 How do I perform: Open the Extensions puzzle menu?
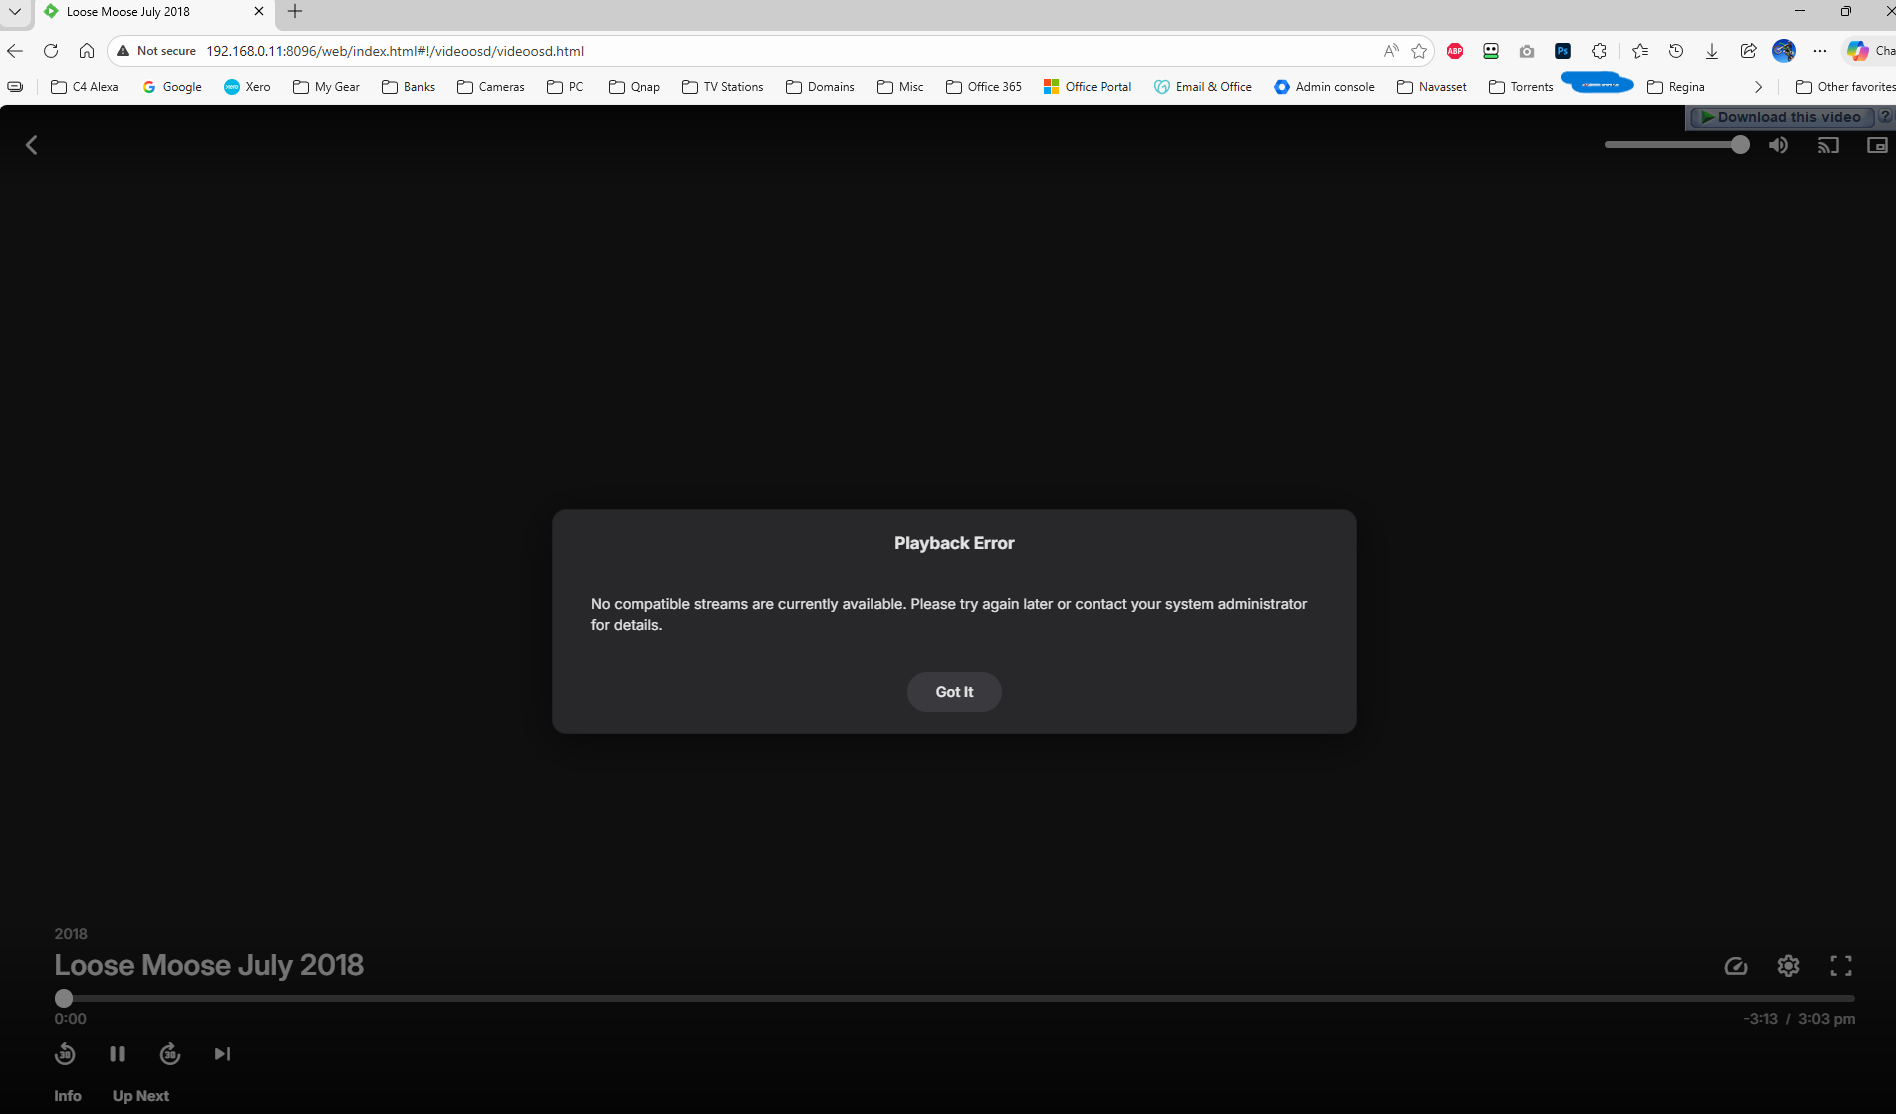tap(1599, 51)
